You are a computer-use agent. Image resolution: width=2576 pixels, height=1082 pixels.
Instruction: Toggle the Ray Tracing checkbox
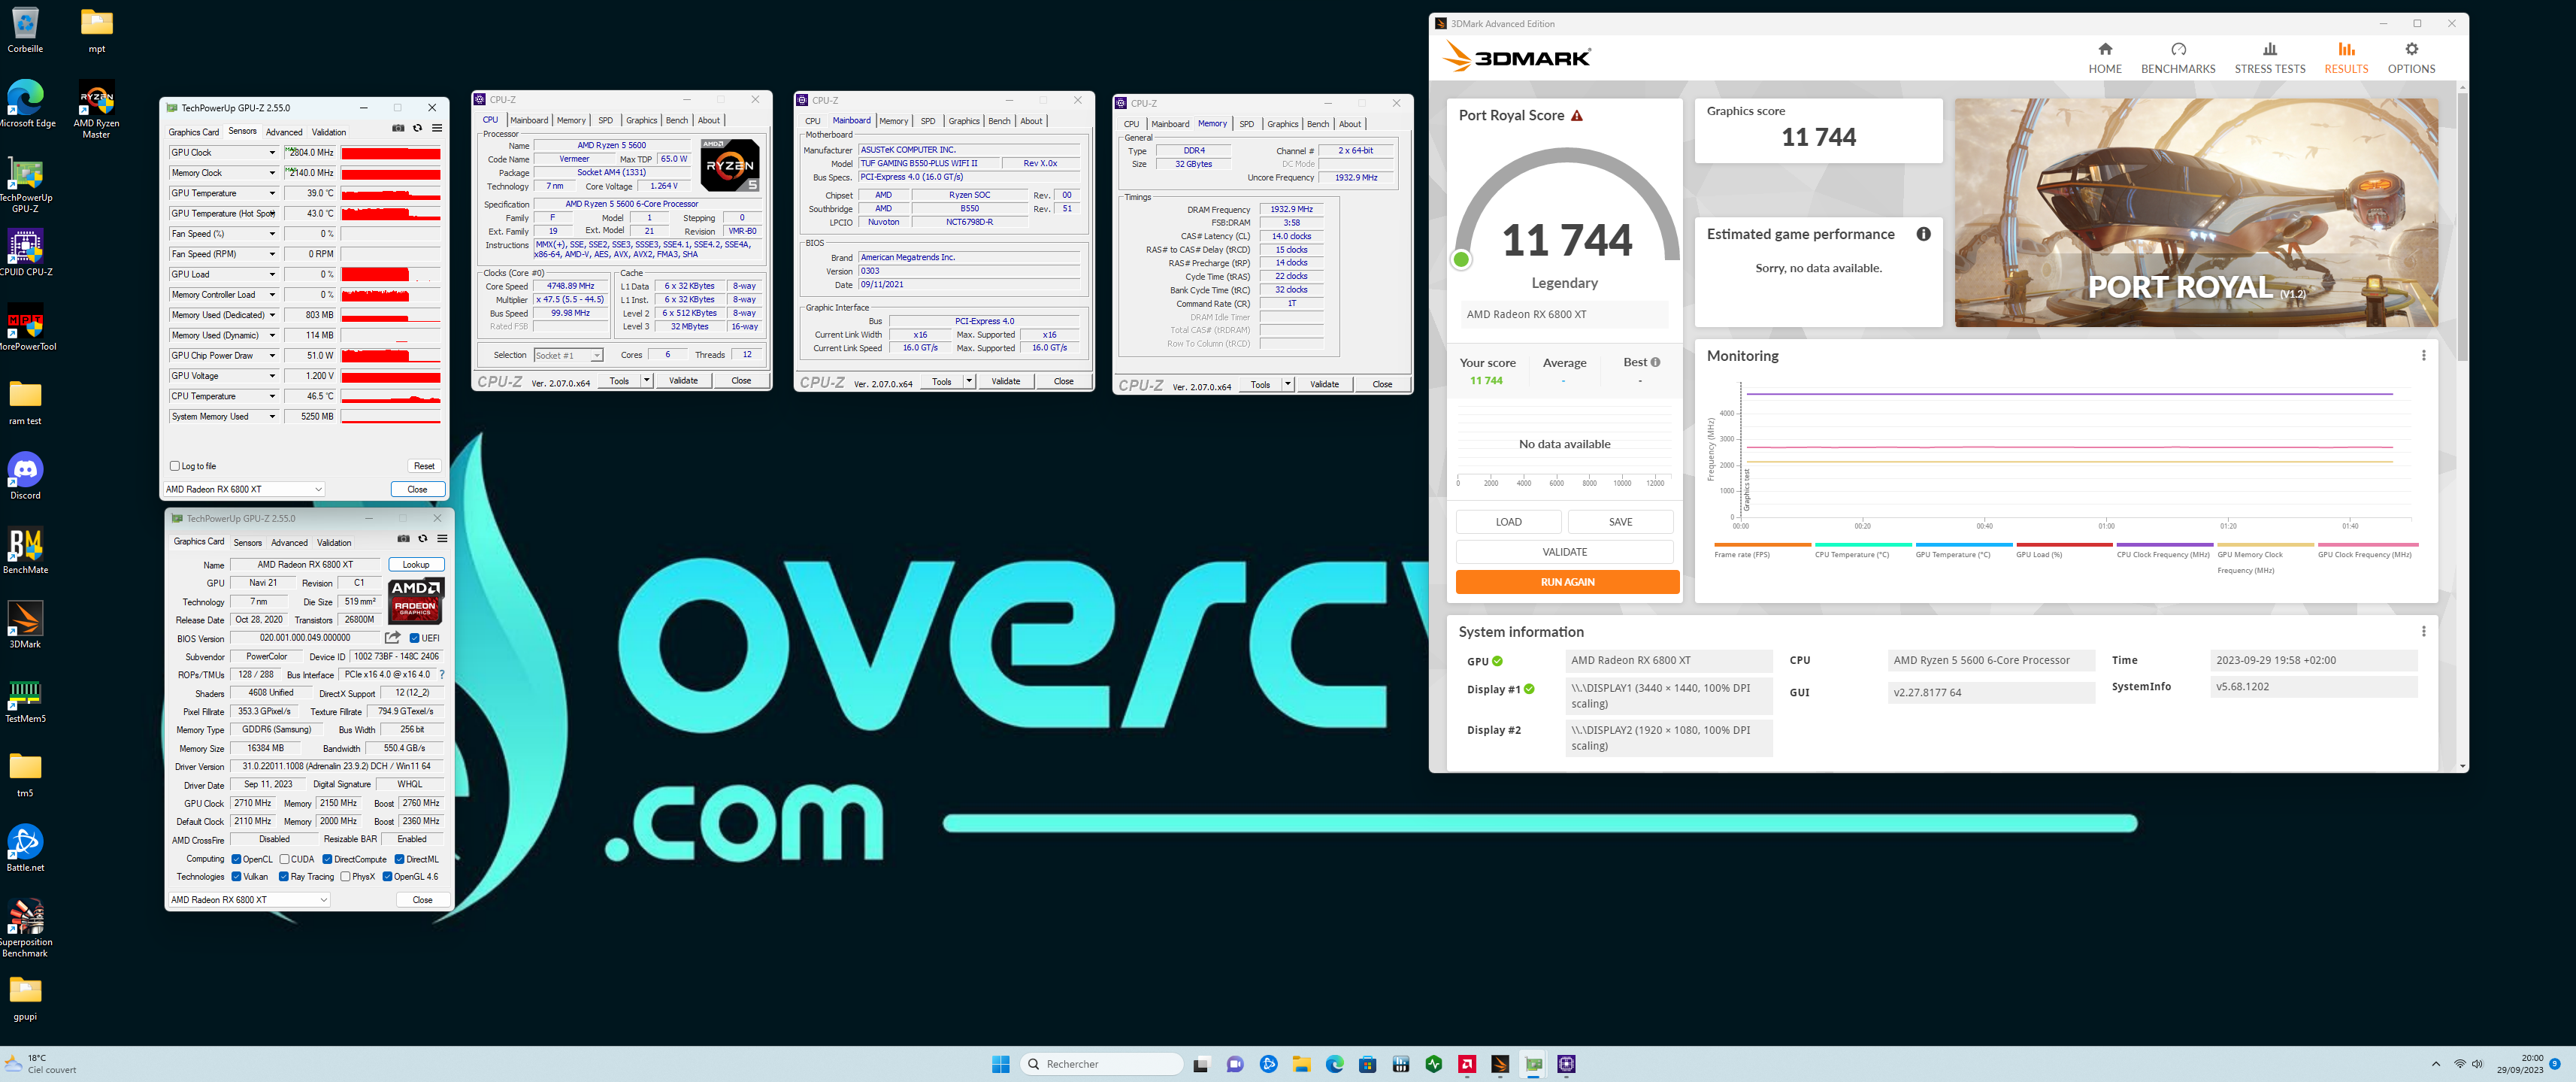tap(284, 877)
